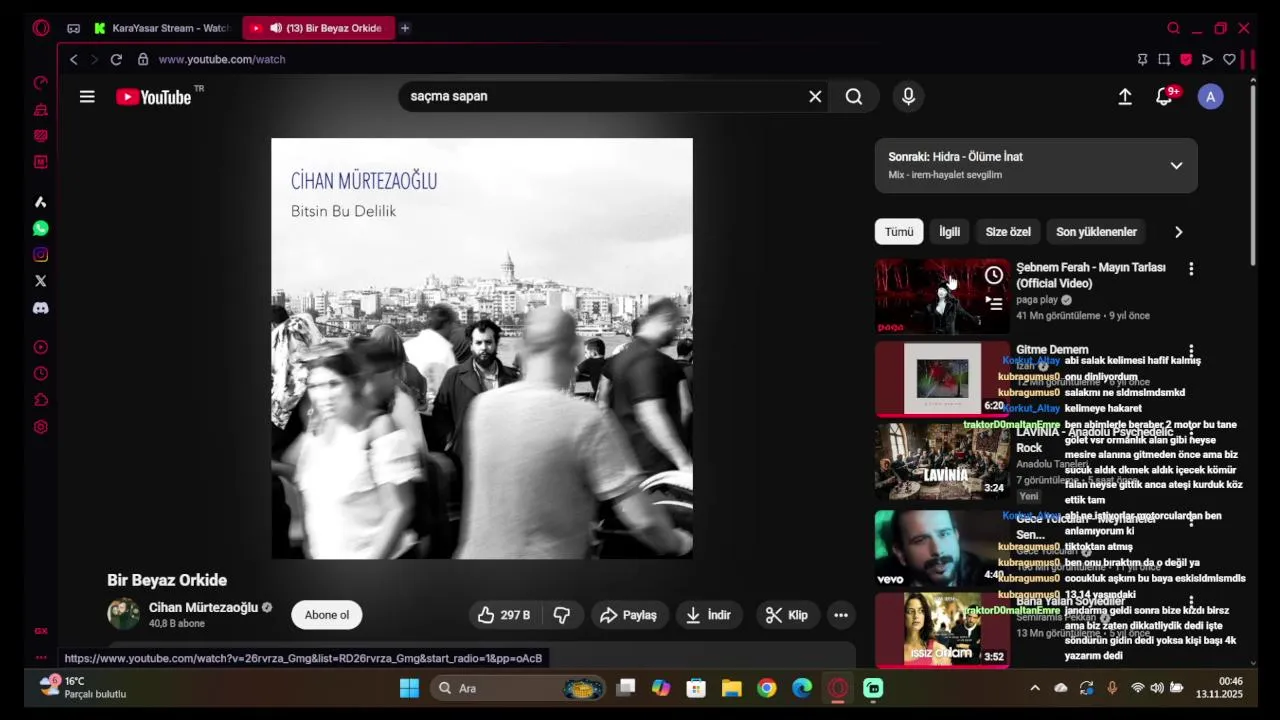
Task: Open Discord in the Opera sidebar
Action: [41, 308]
